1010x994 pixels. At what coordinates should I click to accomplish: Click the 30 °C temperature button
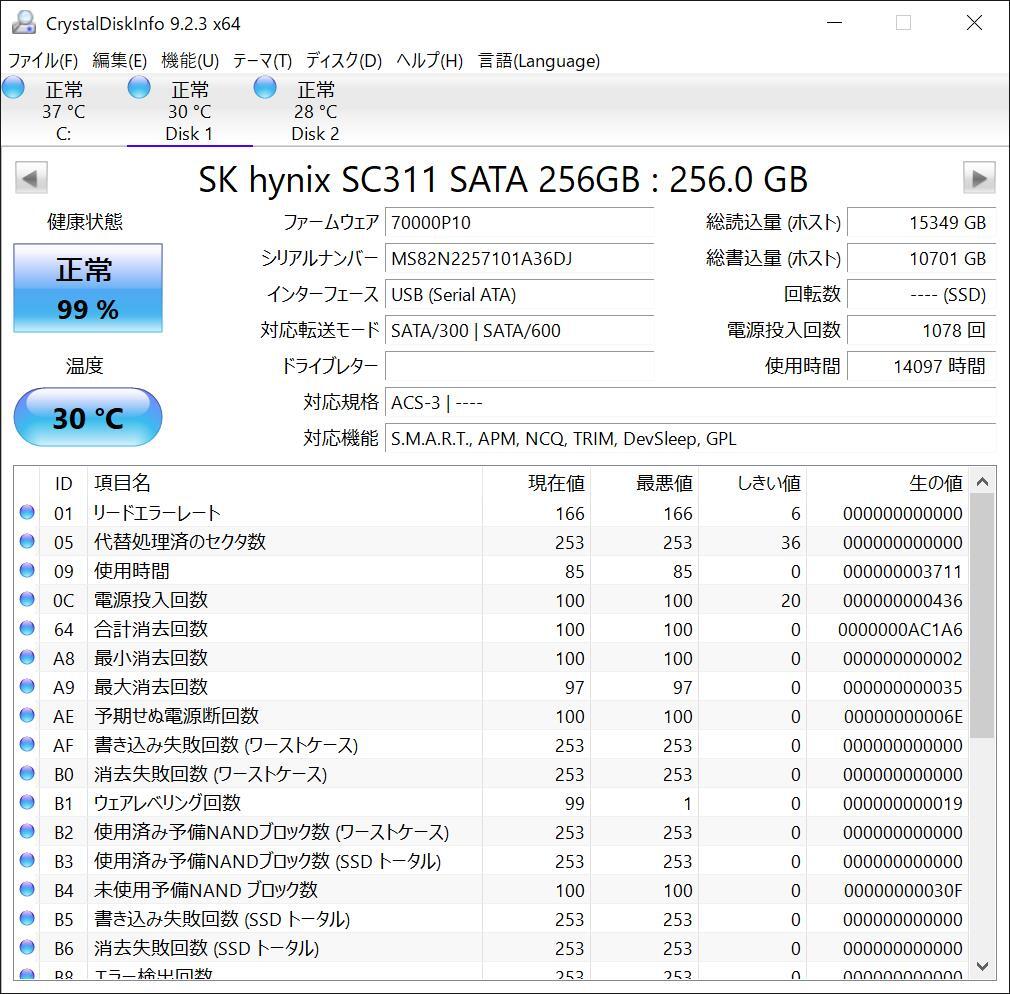(88, 417)
